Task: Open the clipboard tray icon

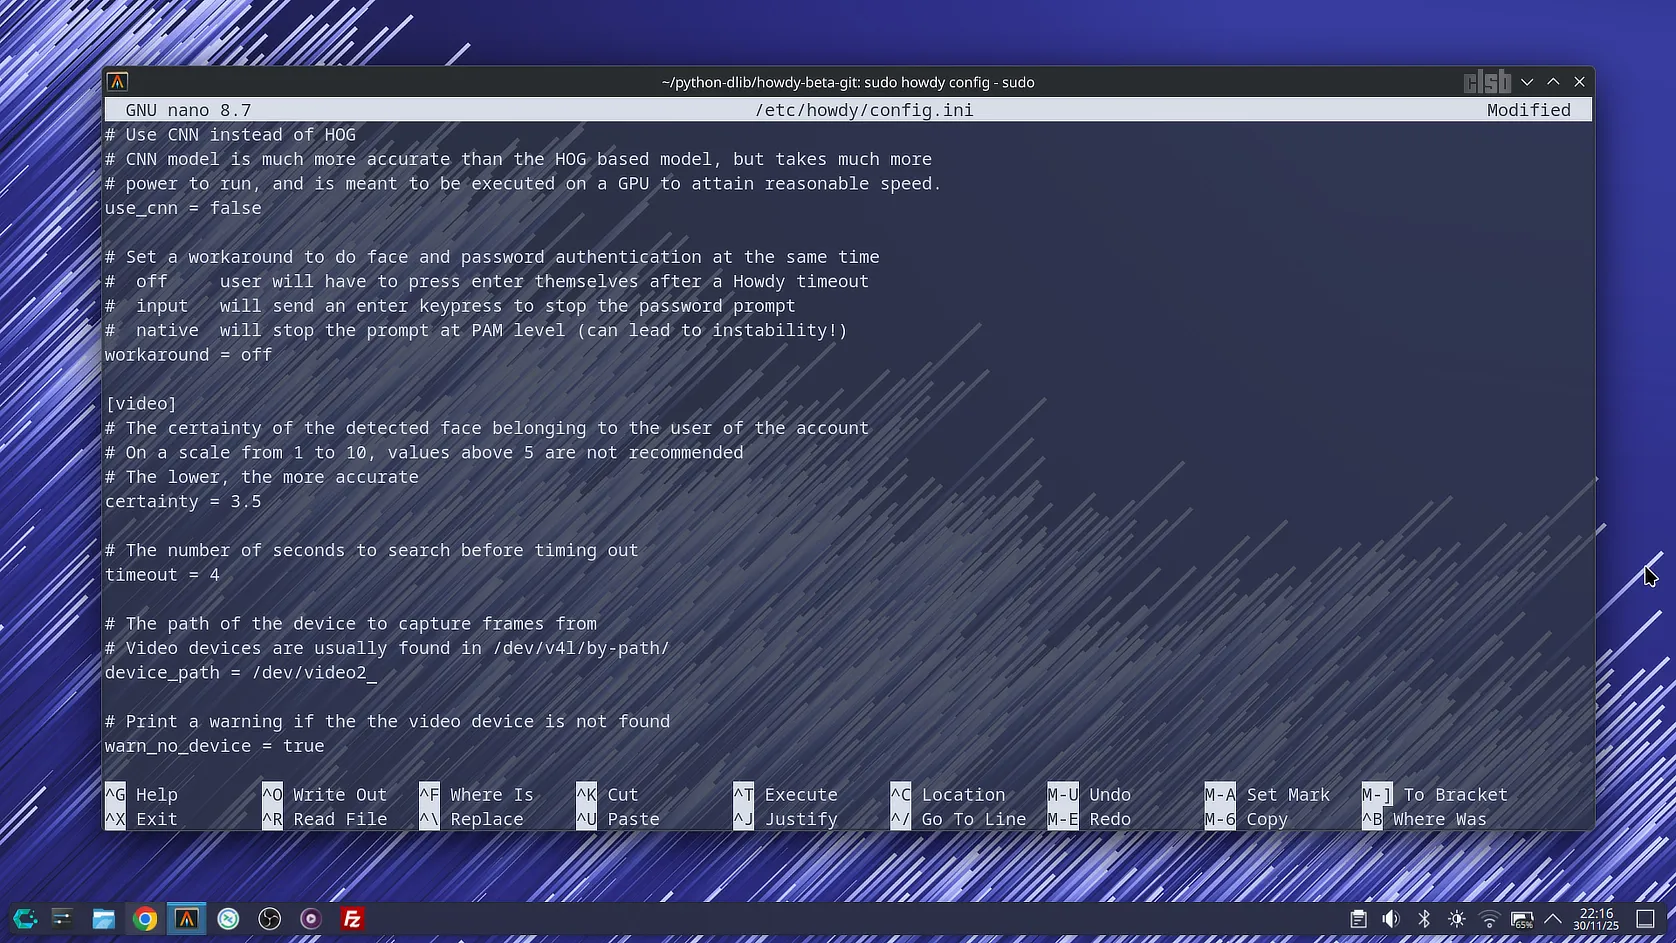Action: 1358,919
